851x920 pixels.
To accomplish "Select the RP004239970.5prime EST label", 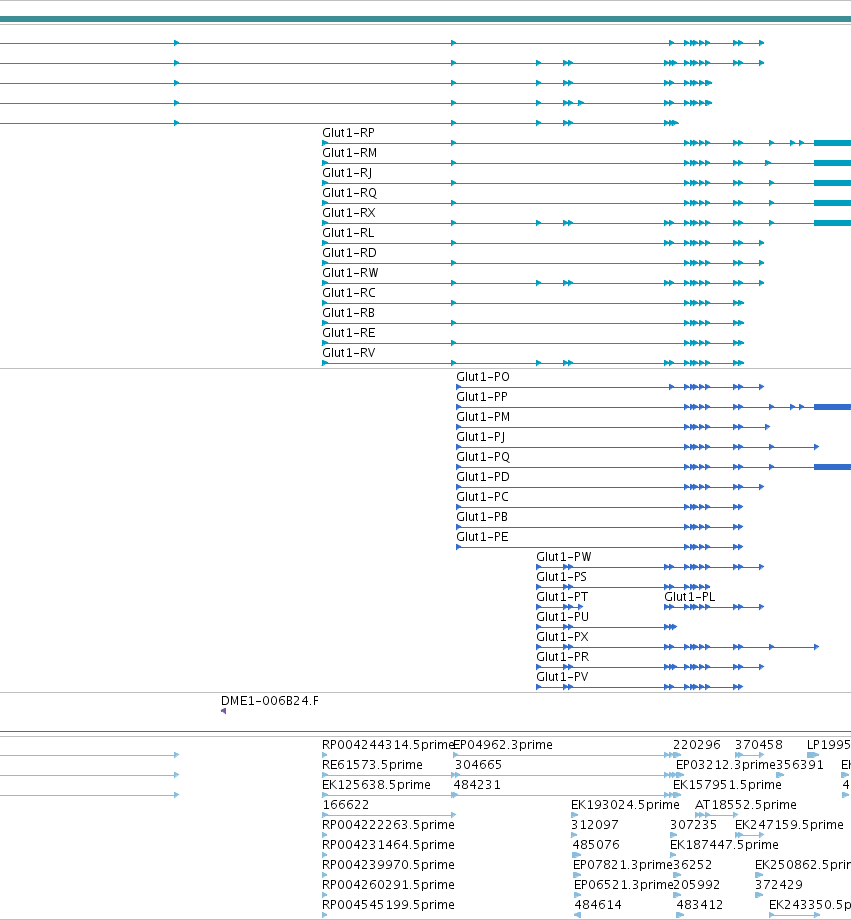I will pos(388,864).
